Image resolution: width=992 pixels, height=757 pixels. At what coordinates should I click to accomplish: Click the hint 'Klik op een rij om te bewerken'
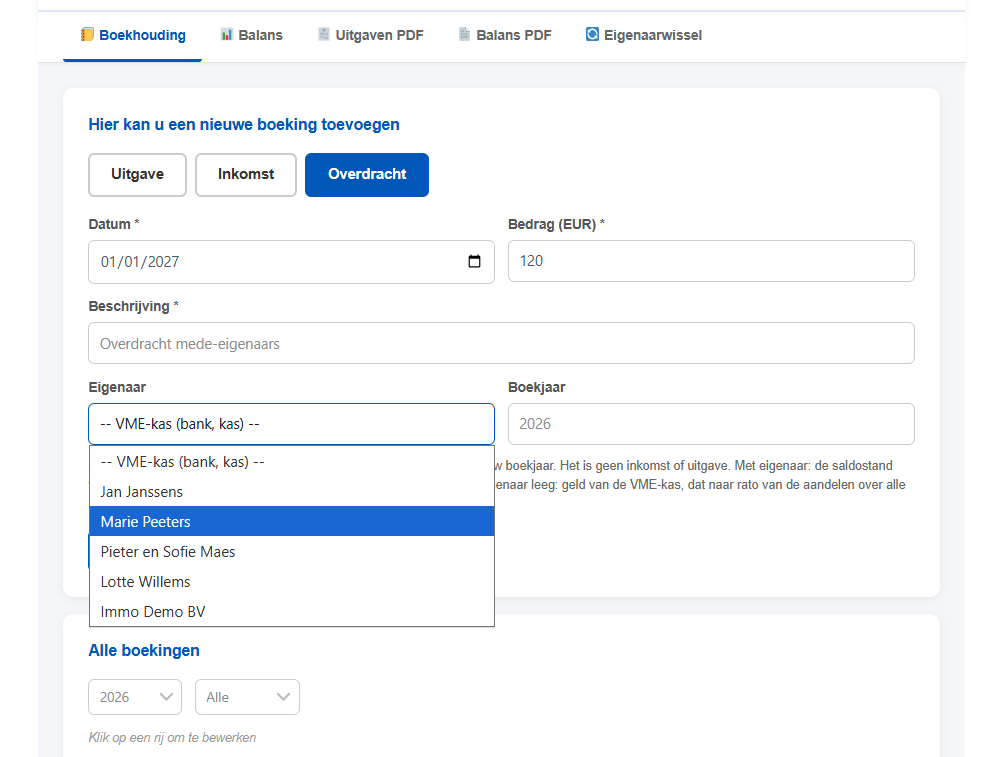(172, 737)
